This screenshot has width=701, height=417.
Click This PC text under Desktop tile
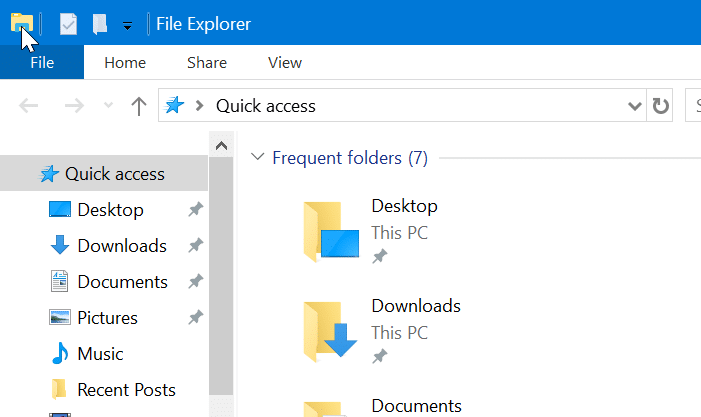click(400, 232)
